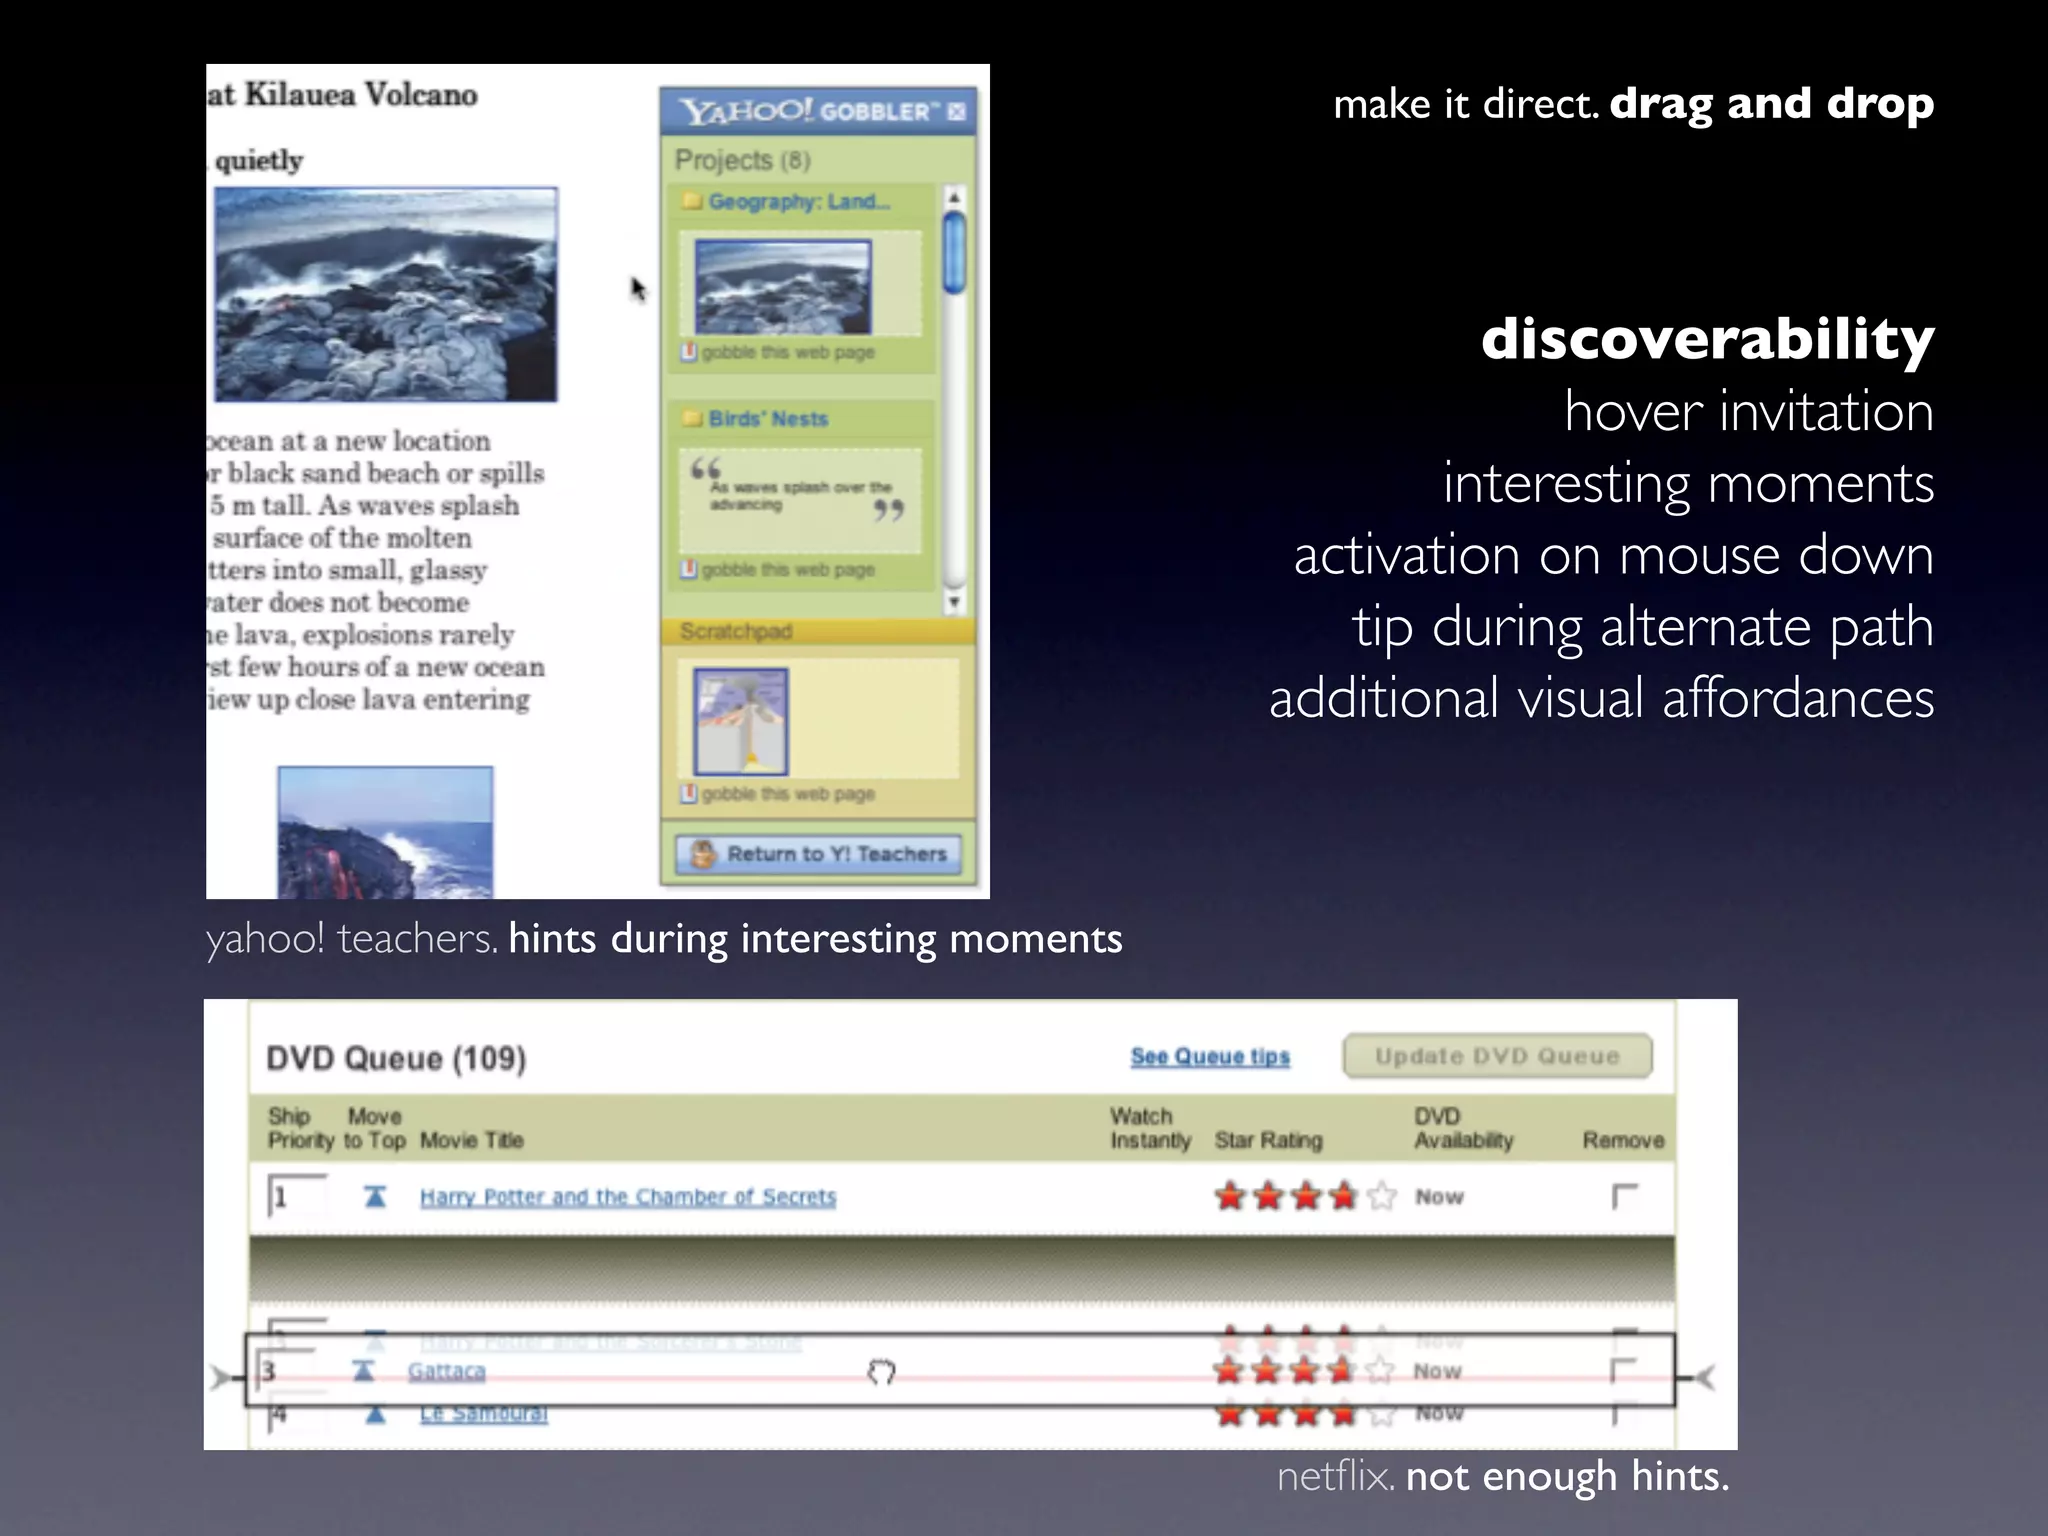Click the Projects (8) heading
Image resolution: width=2048 pixels, height=1536 pixels.
click(x=742, y=160)
